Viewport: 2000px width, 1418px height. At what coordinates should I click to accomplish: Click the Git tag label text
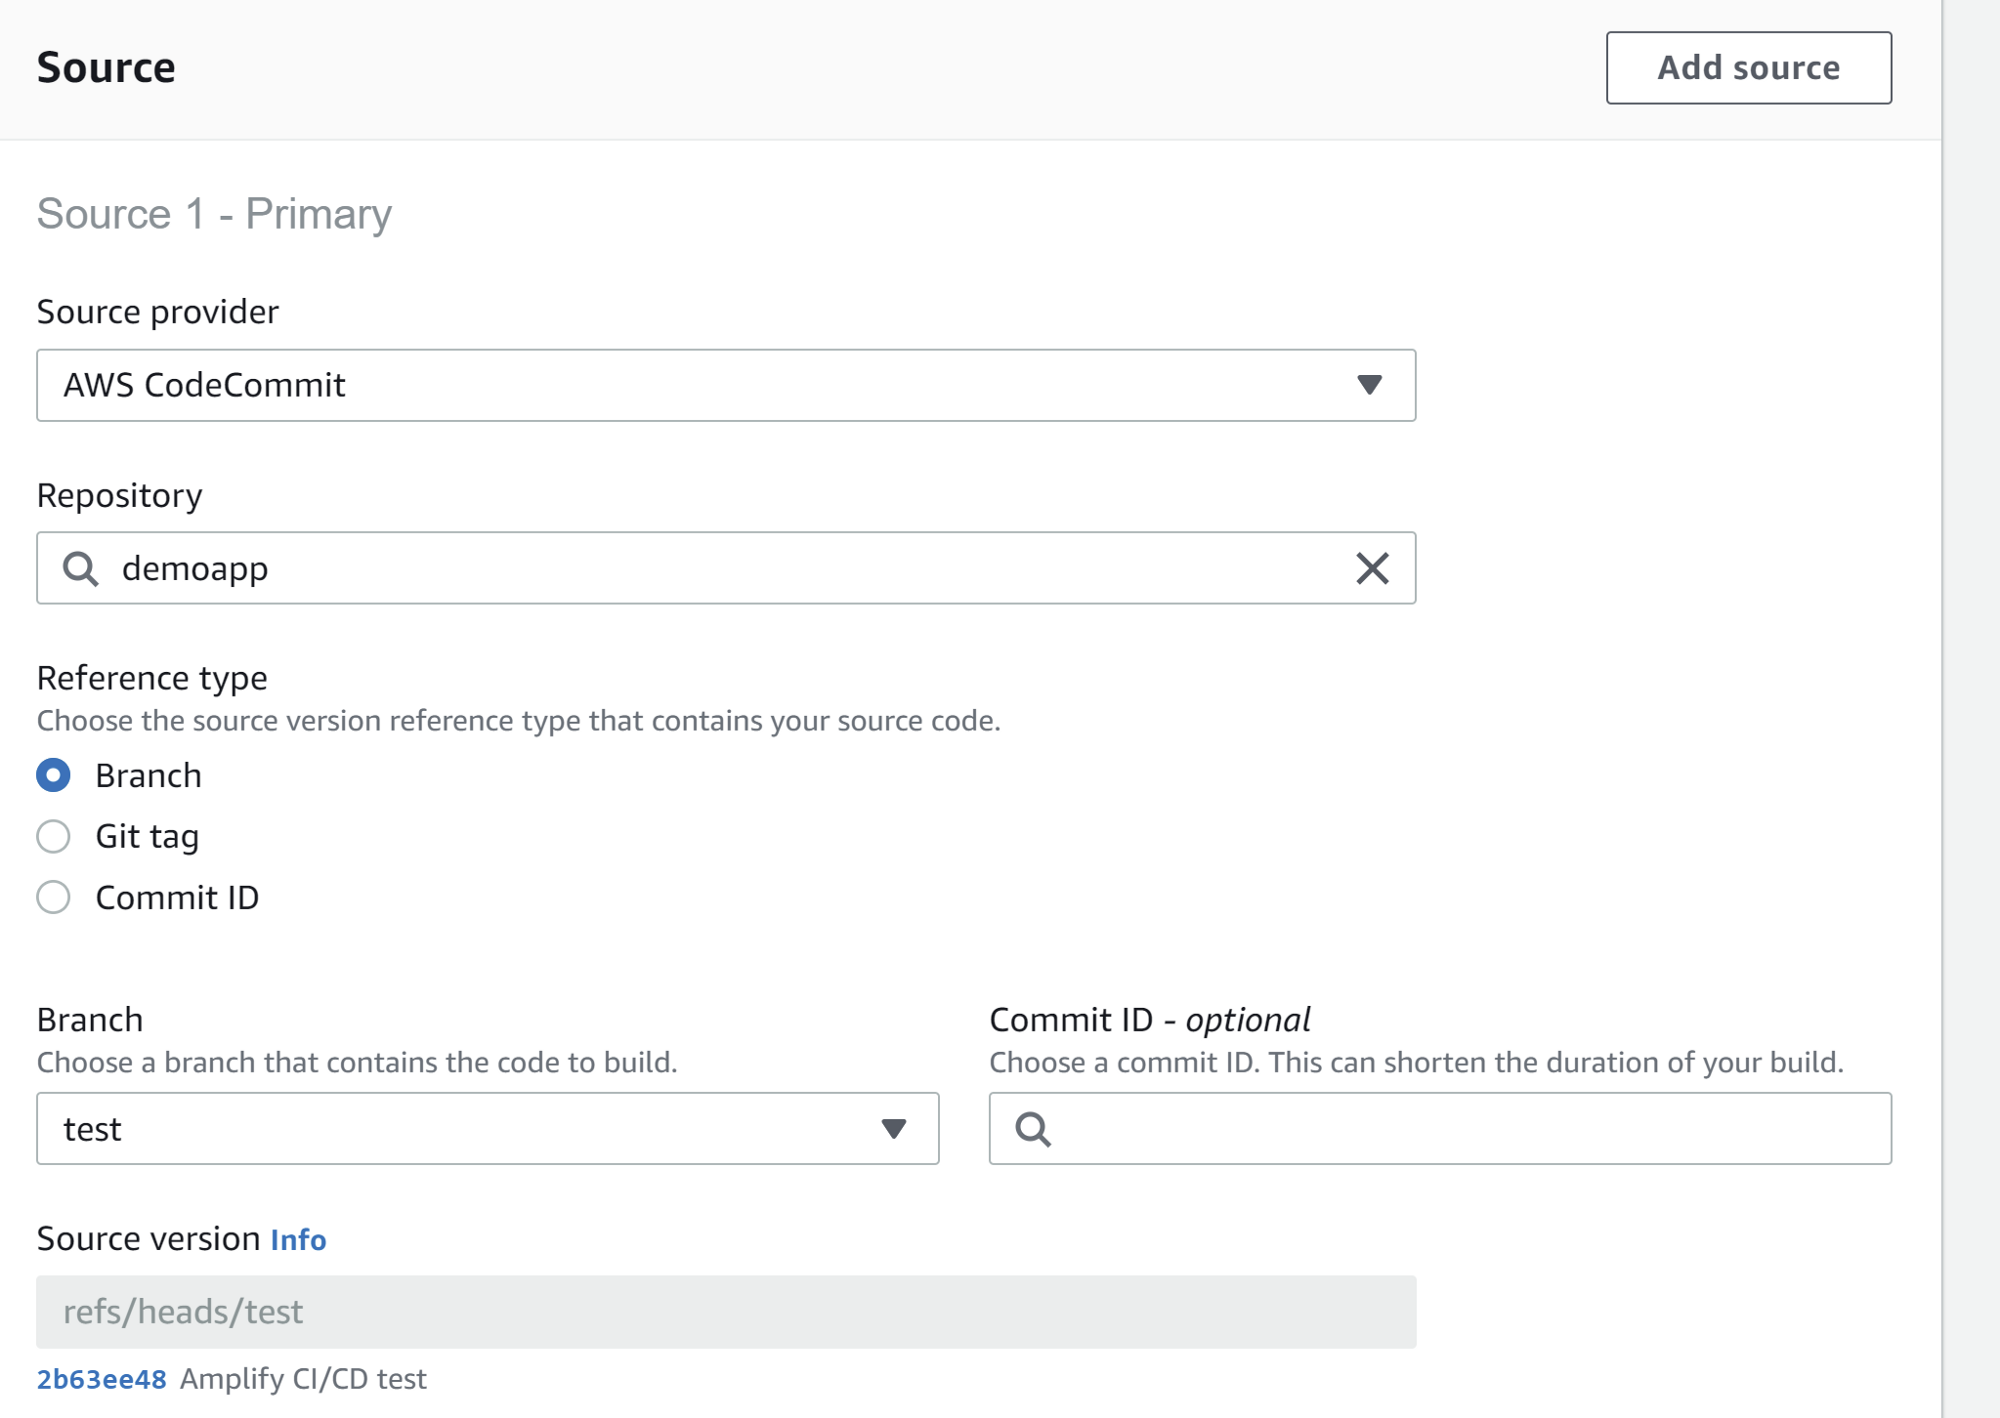pos(147,836)
